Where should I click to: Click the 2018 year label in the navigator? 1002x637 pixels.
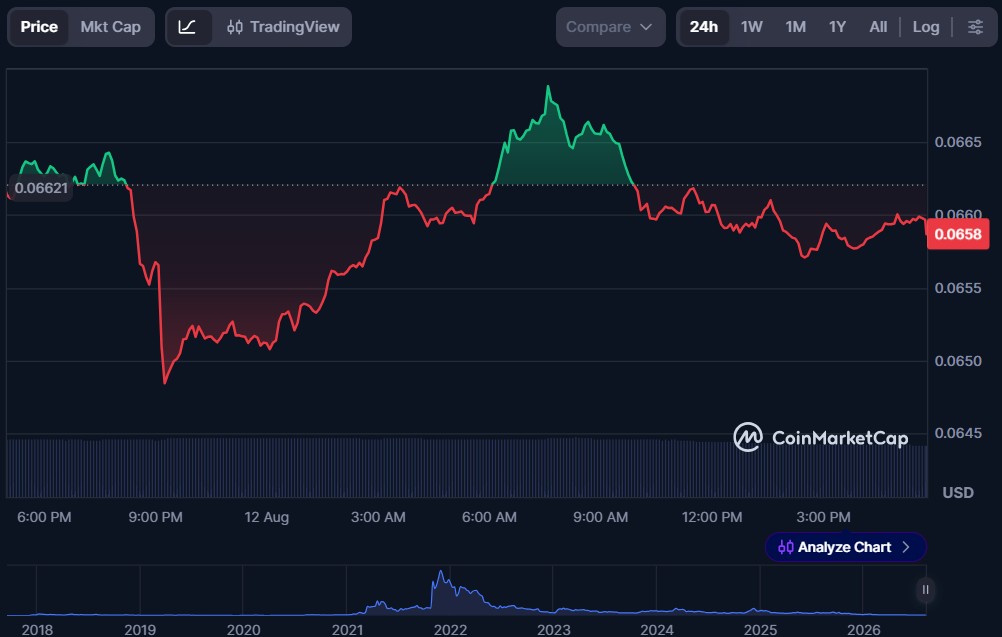point(37,629)
